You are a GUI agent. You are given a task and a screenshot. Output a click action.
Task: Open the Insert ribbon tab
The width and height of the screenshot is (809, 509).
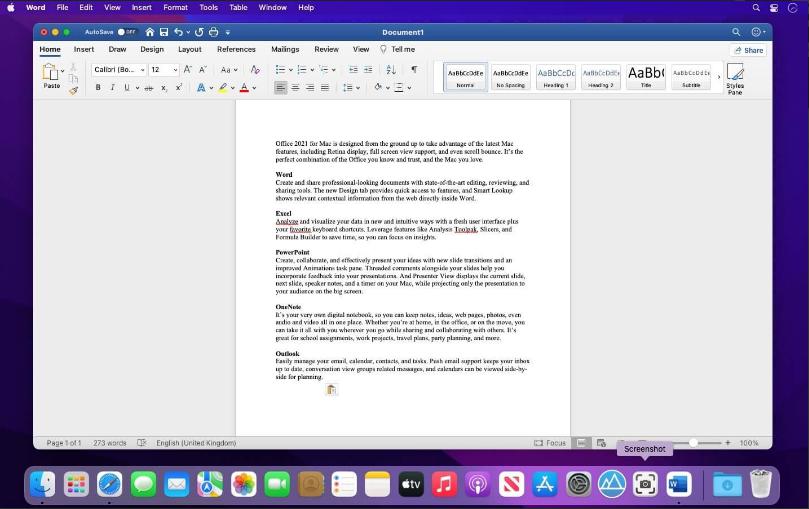pos(84,50)
